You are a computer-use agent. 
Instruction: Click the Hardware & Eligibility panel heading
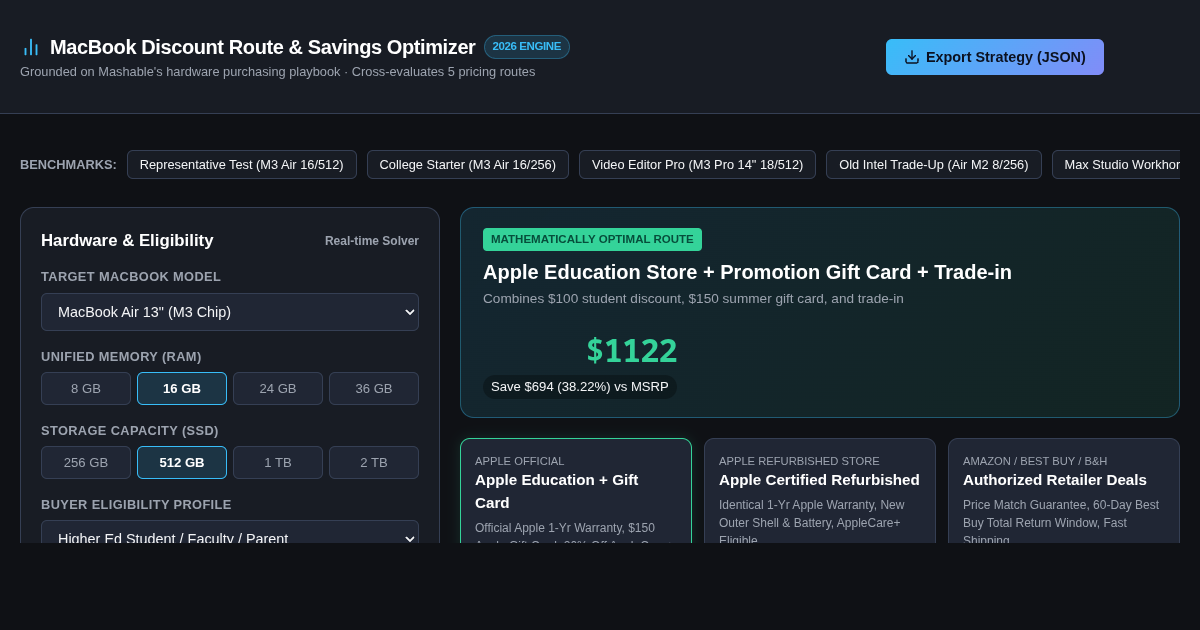(127, 241)
